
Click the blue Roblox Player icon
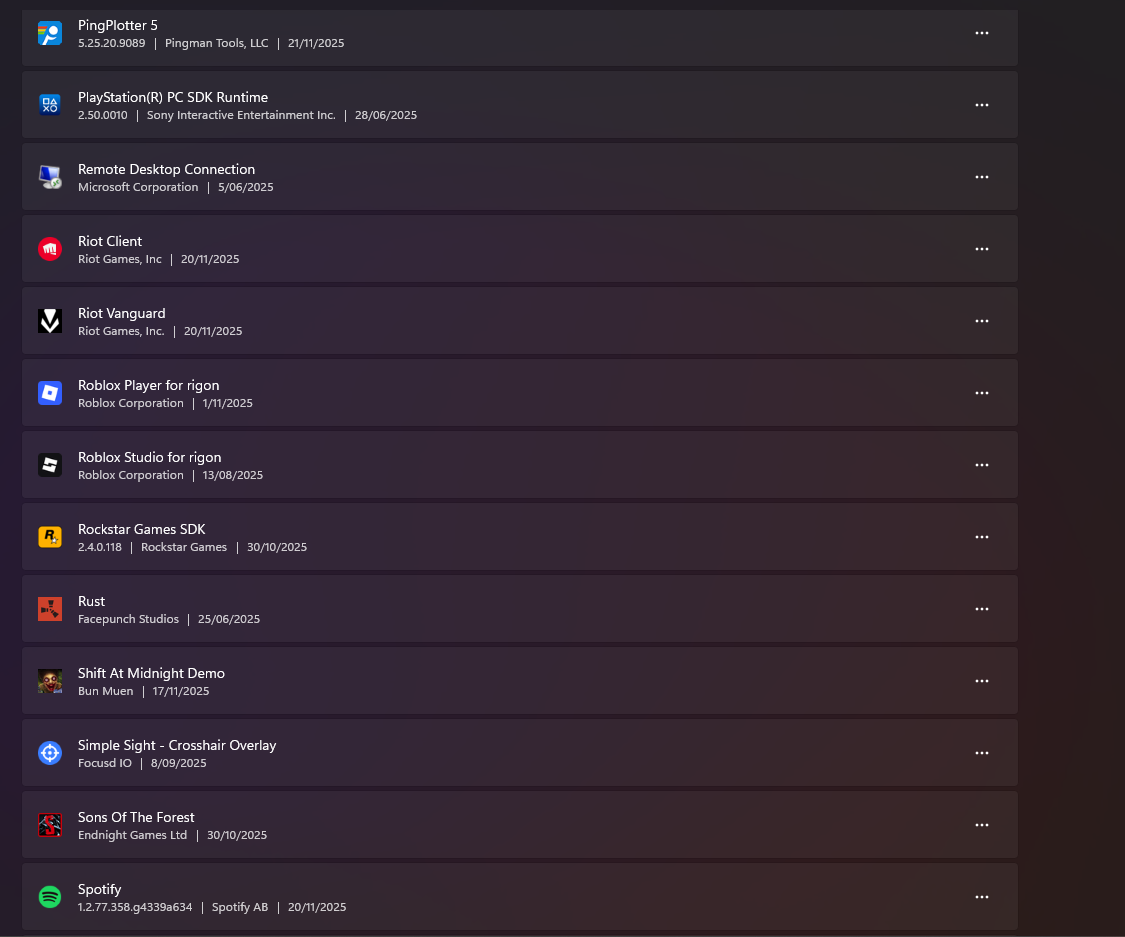[x=50, y=393]
